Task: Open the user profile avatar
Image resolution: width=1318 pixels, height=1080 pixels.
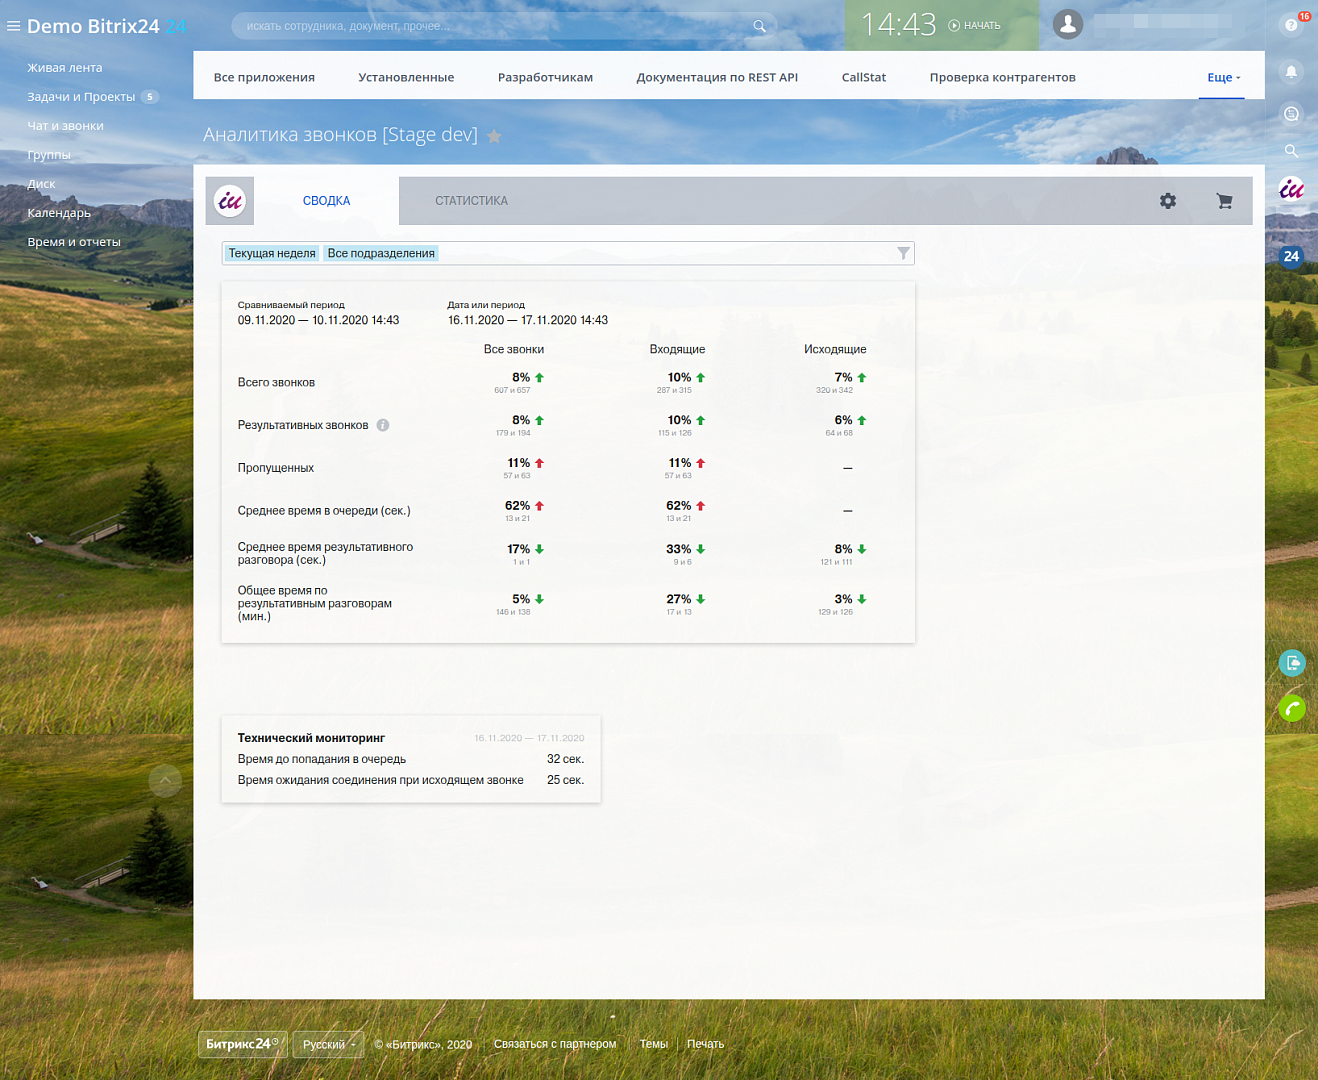Action: point(1068,25)
